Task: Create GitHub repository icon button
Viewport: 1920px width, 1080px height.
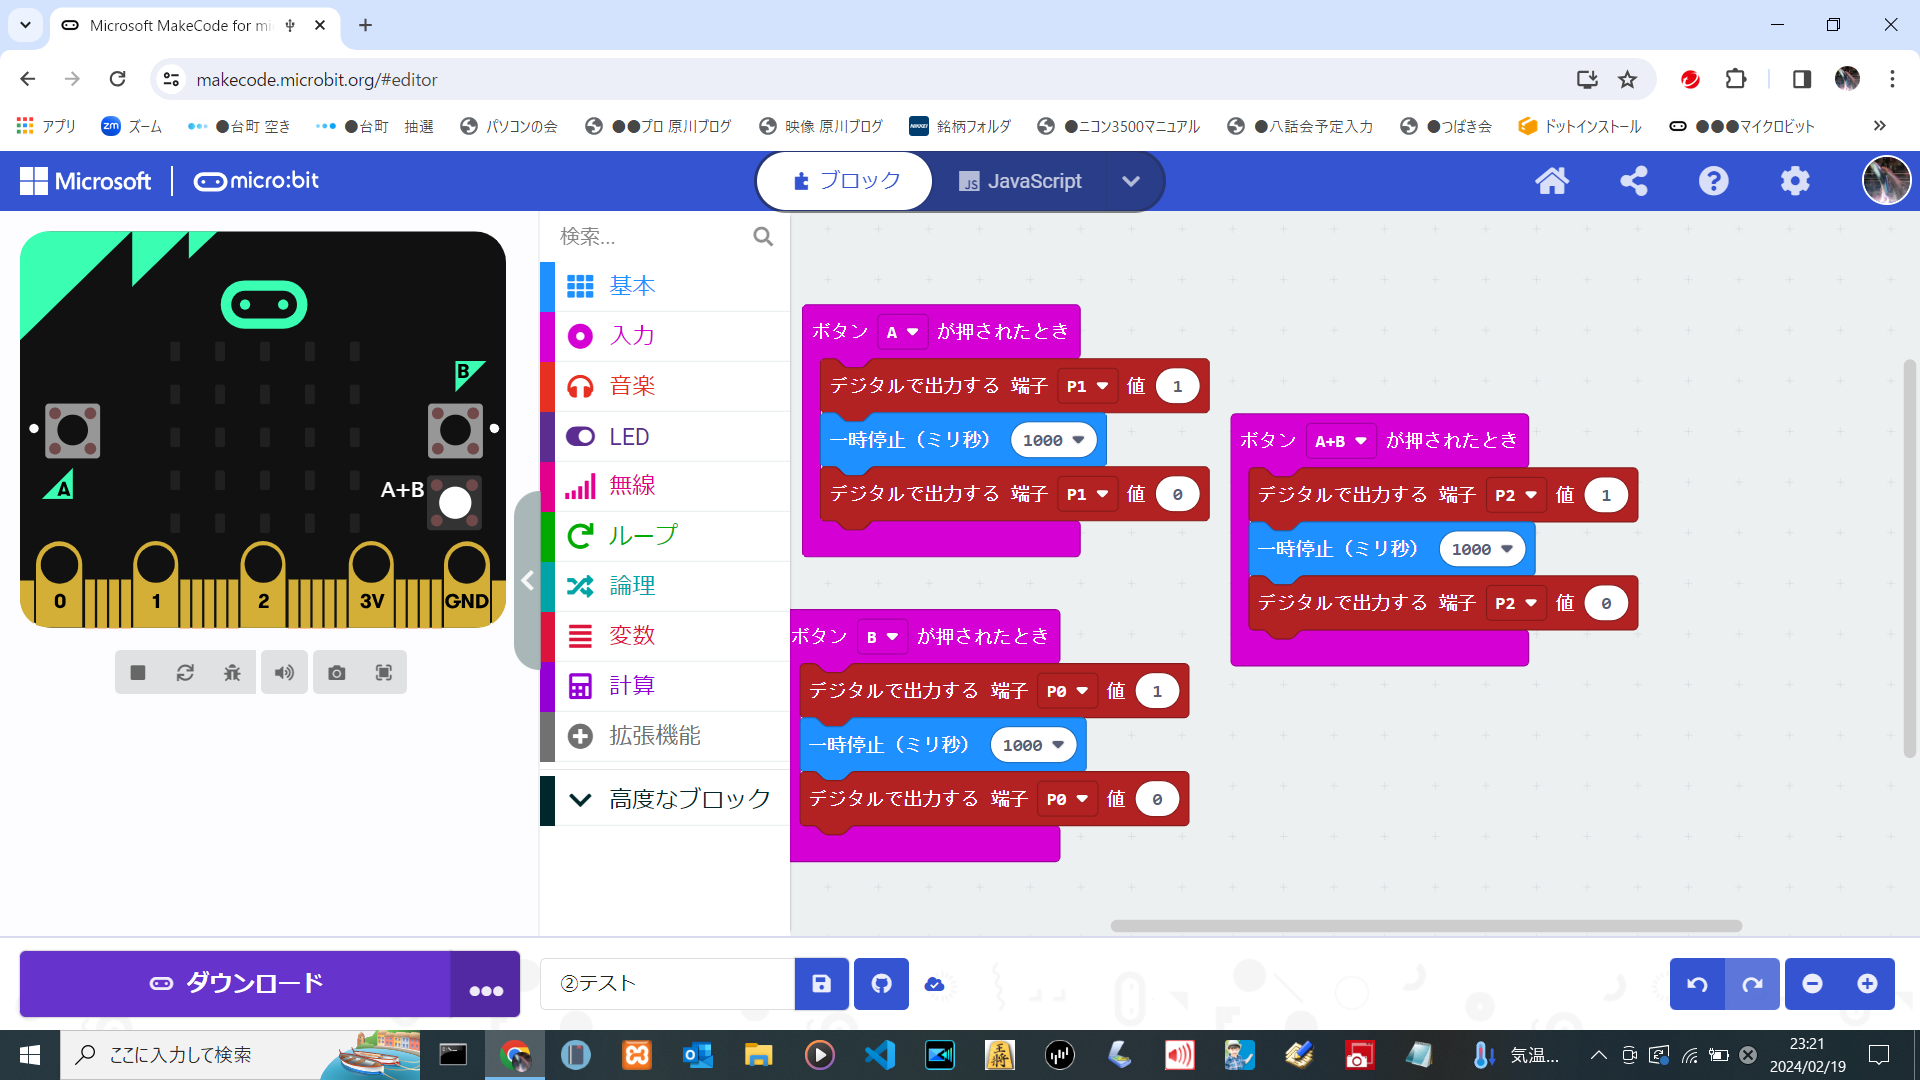Action: [x=881, y=984]
